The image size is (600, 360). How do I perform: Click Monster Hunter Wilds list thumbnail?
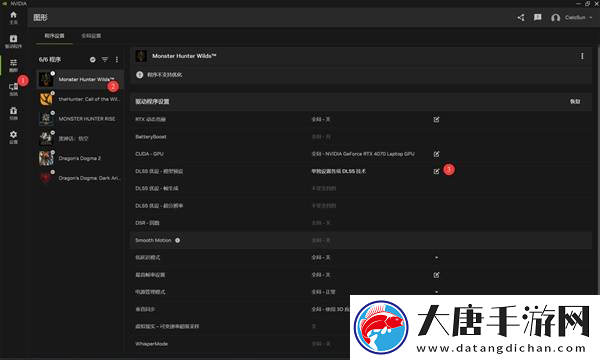click(x=46, y=79)
